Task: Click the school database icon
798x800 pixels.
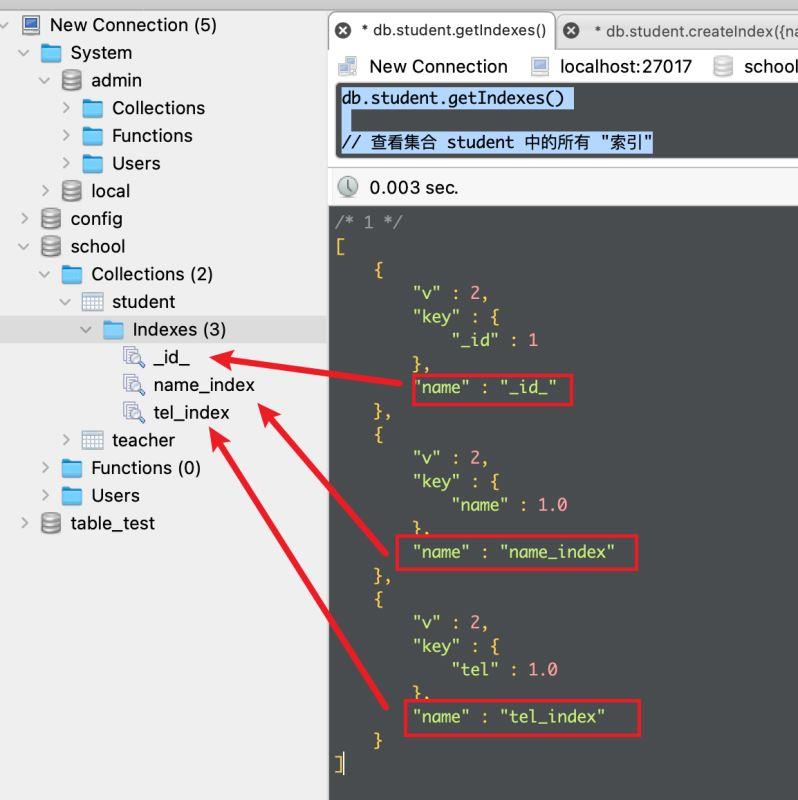Action: click(x=51, y=246)
